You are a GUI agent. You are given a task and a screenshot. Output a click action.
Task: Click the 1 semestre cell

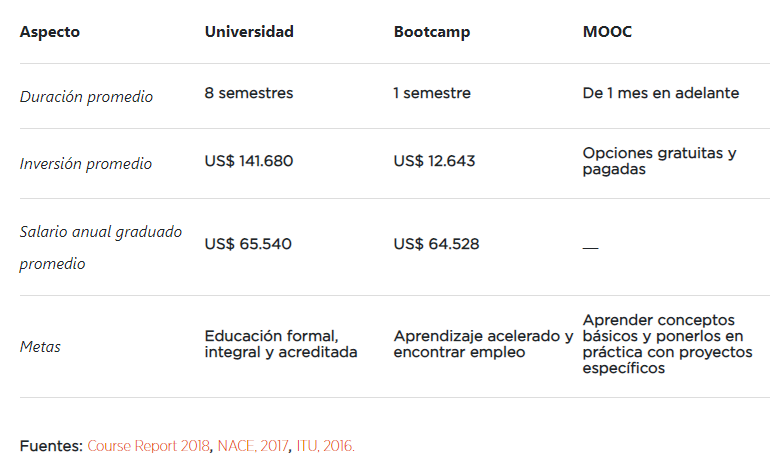click(x=432, y=93)
